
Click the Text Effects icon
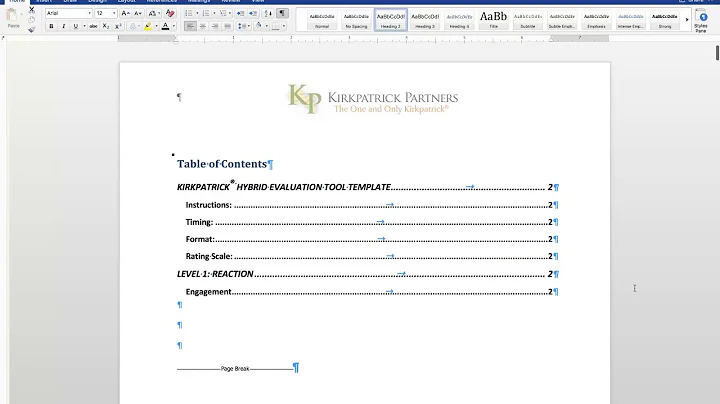[133, 26]
